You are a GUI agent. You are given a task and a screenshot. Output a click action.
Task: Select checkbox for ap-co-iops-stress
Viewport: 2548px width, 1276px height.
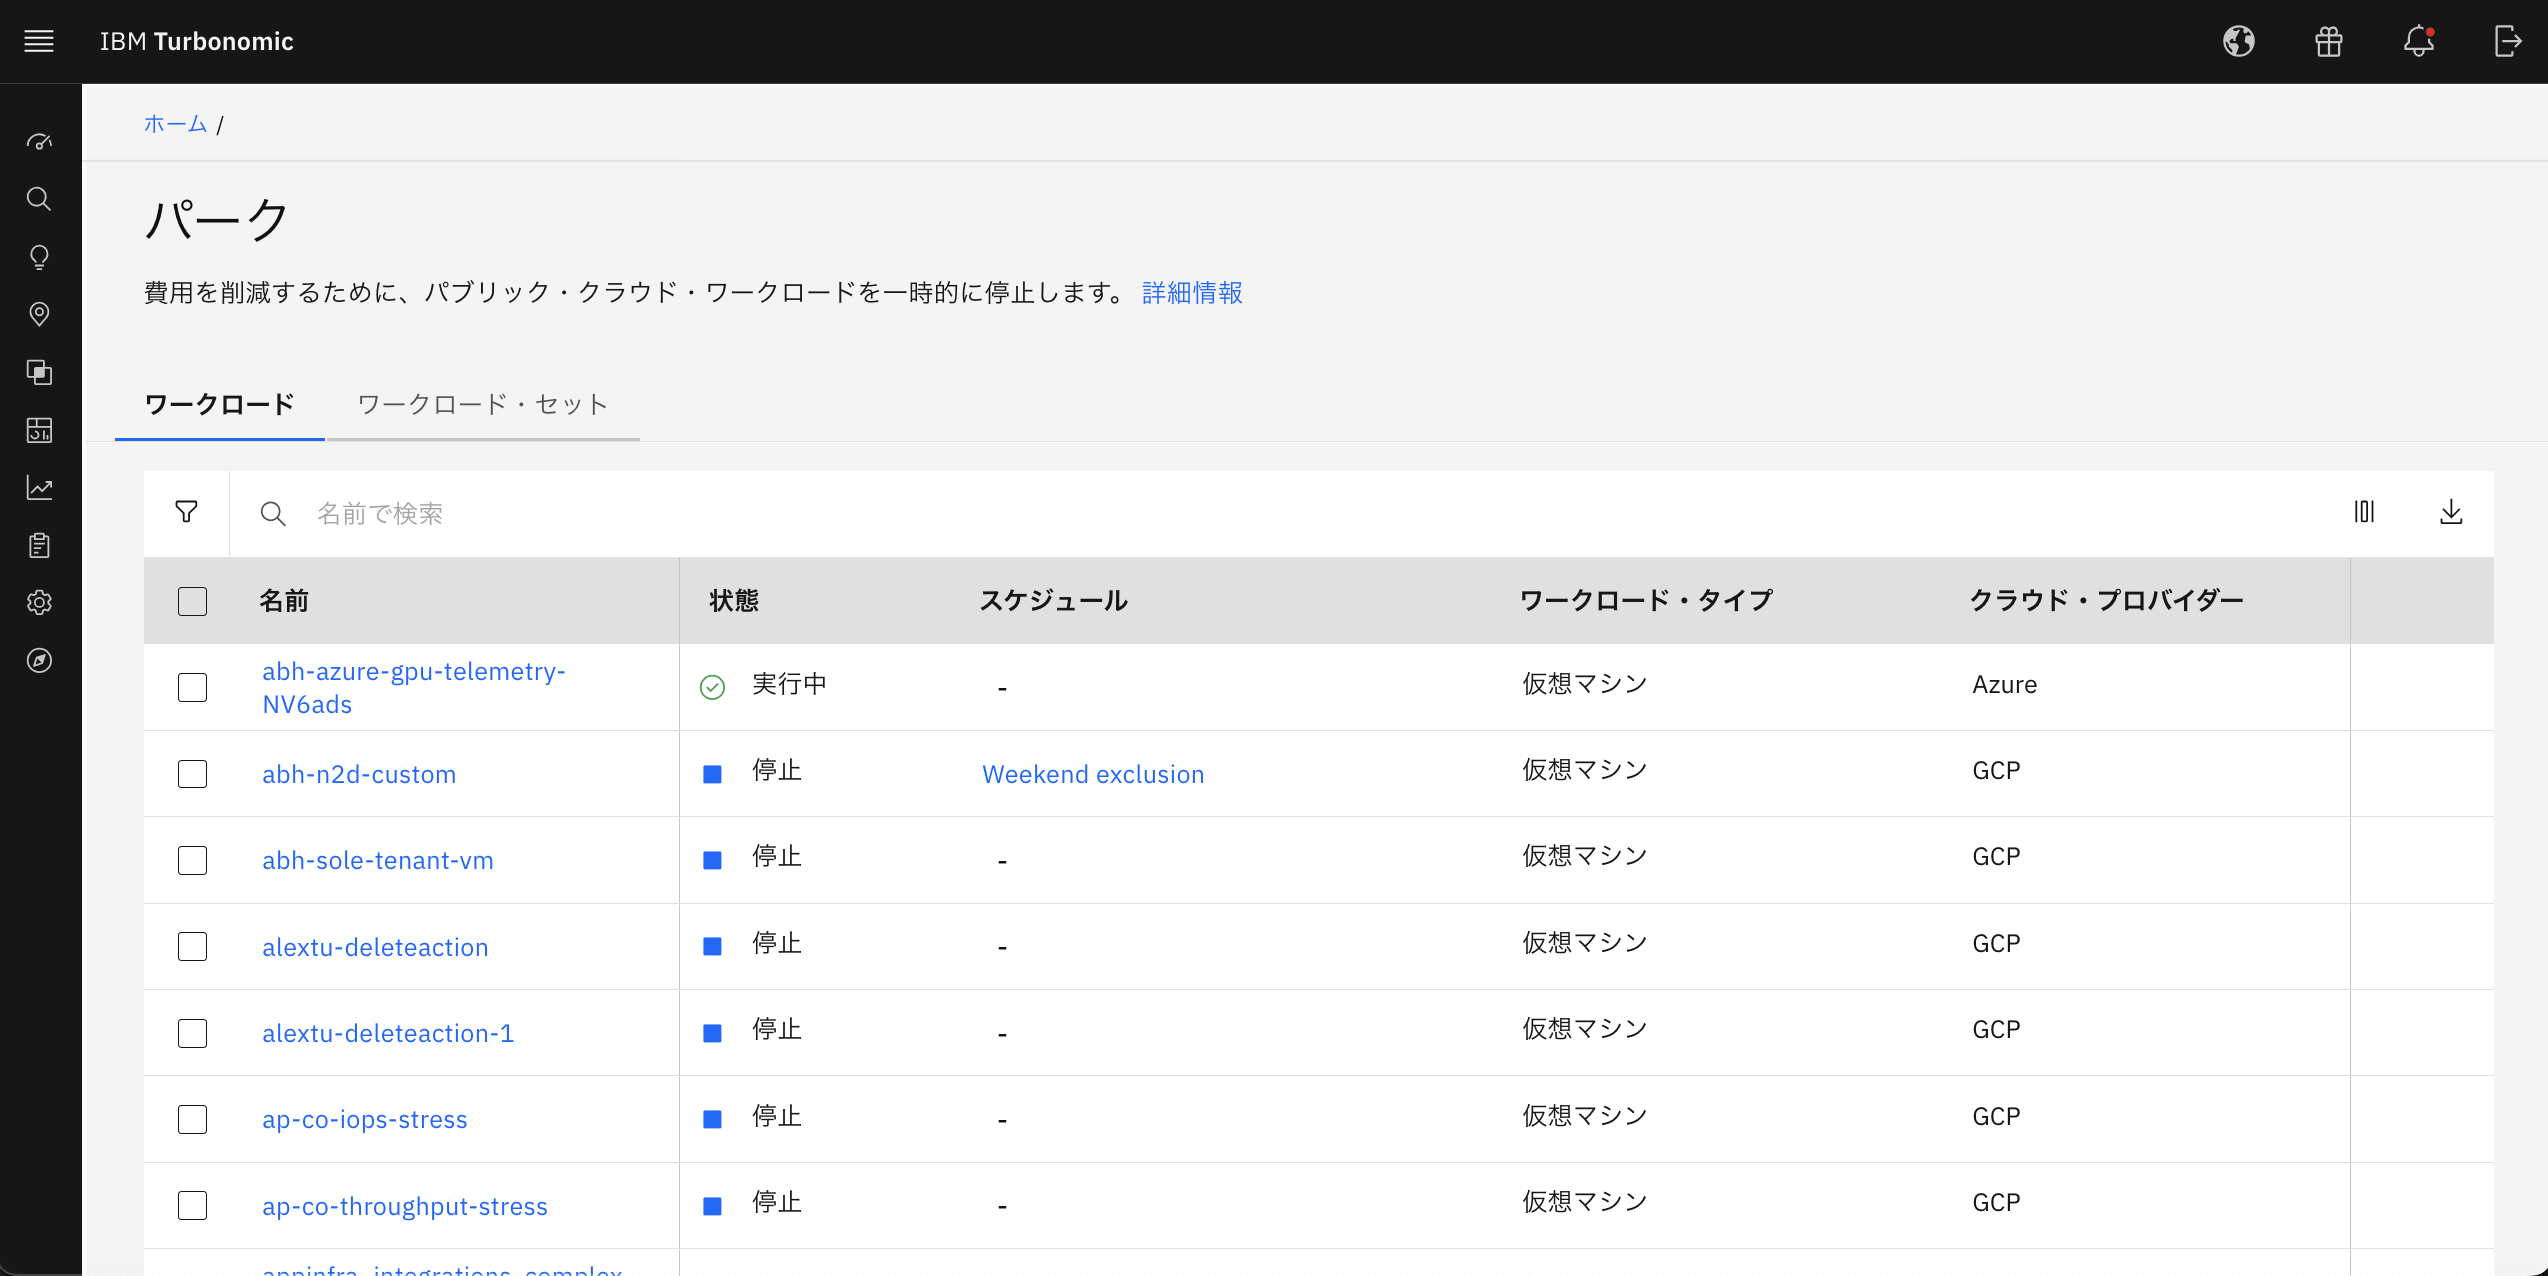[x=192, y=1119]
